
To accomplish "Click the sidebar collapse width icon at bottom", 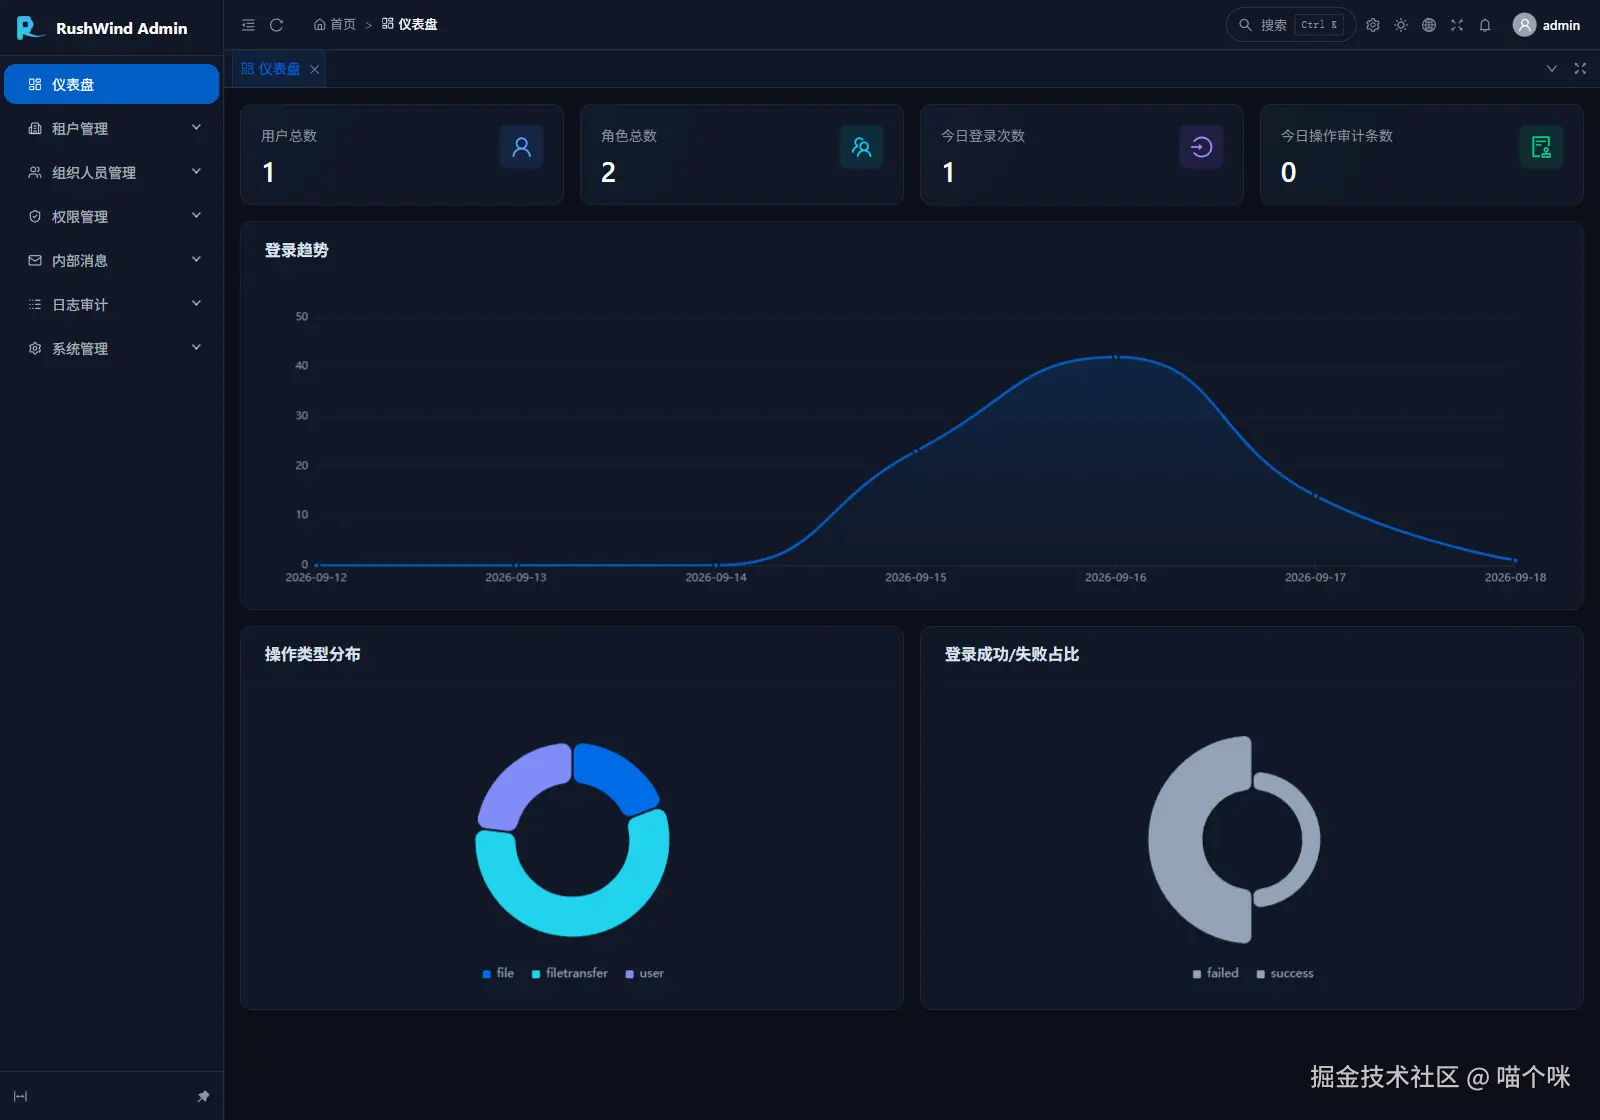I will pyautogui.click(x=20, y=1096).
